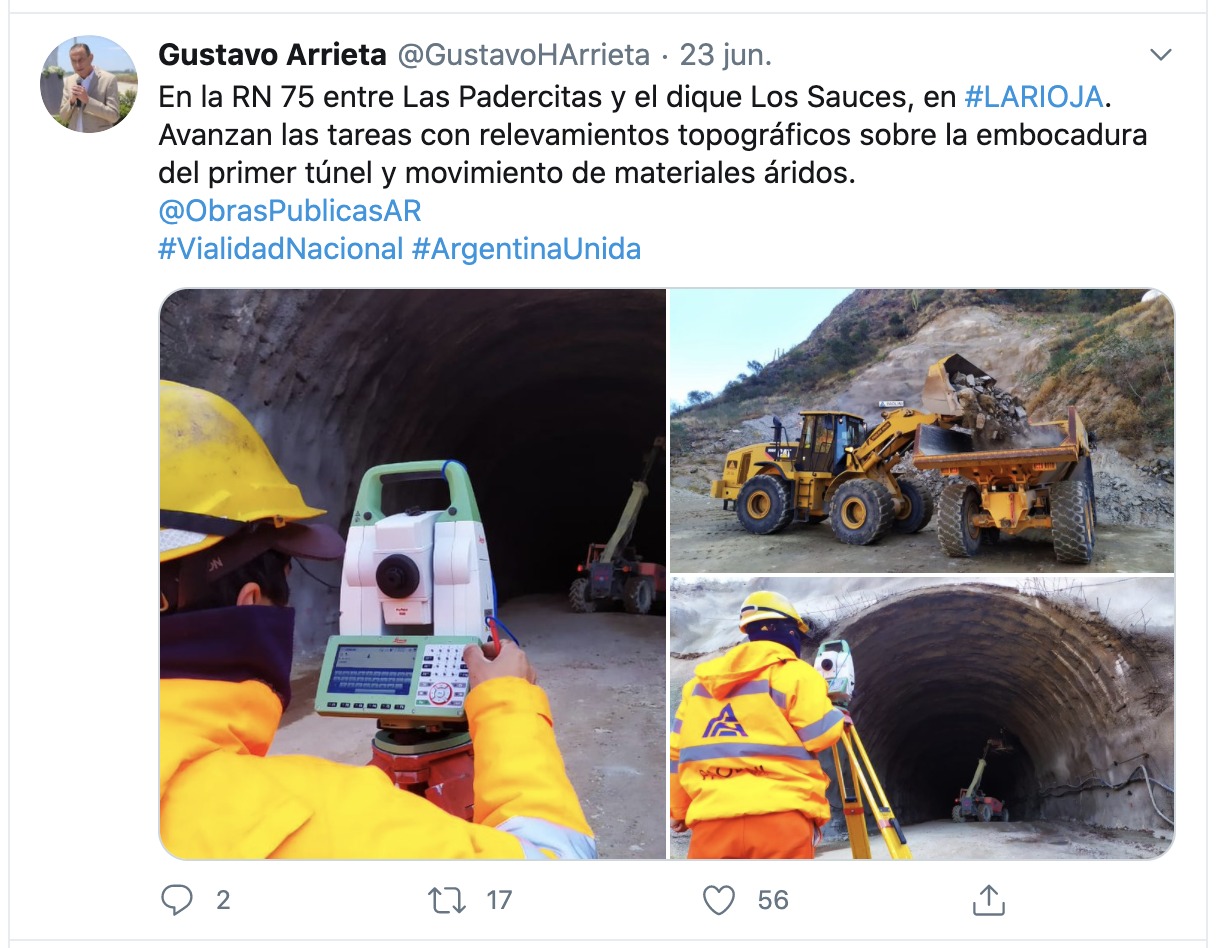This screenshot has height=948, width=1216.
Task: Click the like count 56
Action: click(x=773, y=900)
